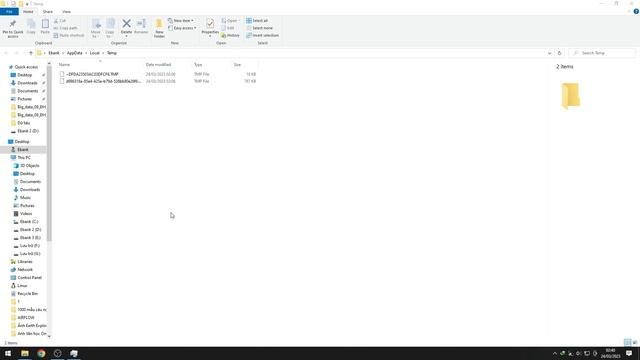This screenshot has width=640, height=360.
Task: Click the History ribbon button
Action: pyautogui.click(x=231, y=36)
